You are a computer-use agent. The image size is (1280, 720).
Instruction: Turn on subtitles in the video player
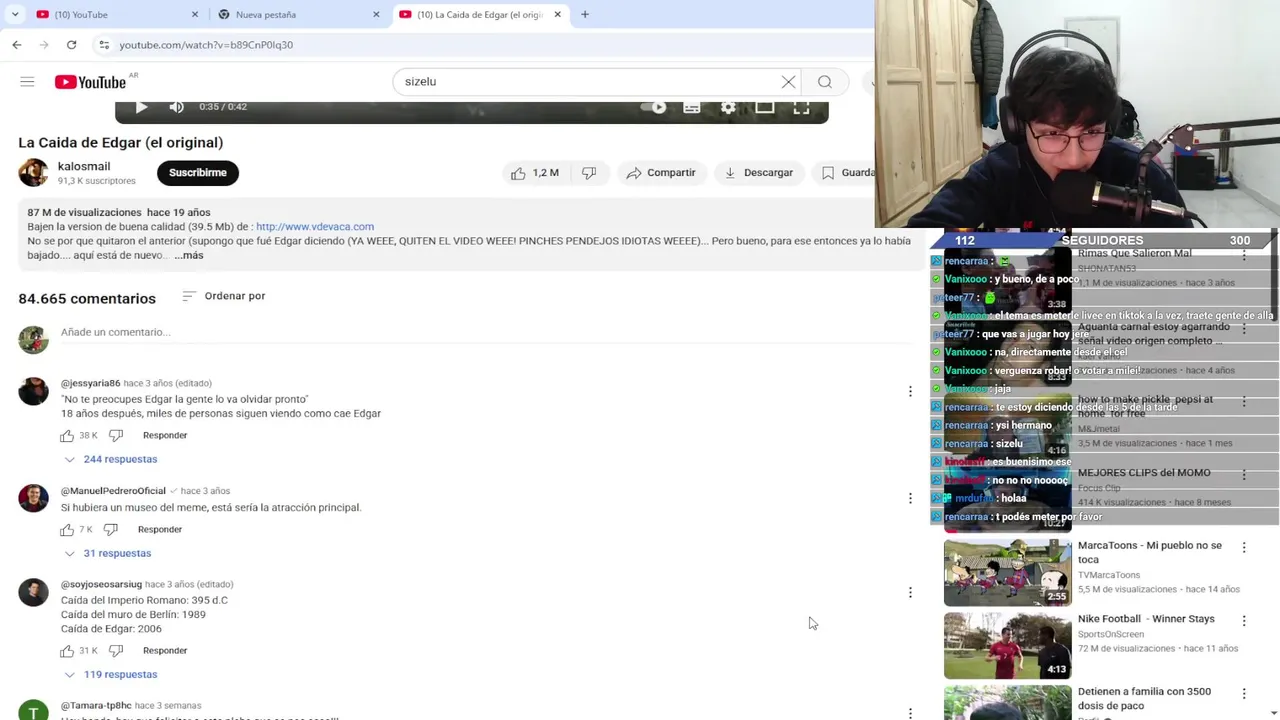pos(692,107)
